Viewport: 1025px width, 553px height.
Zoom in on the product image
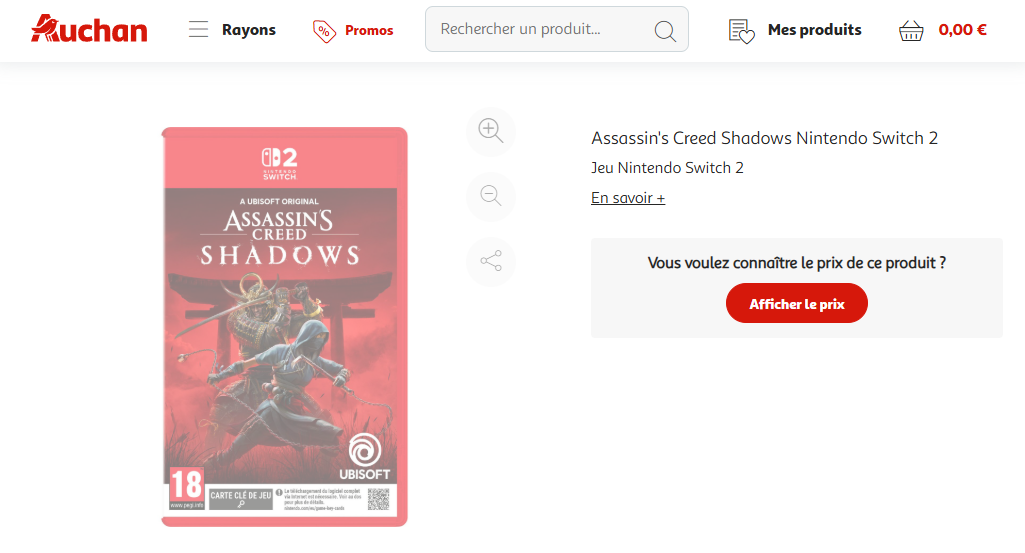tap(491, 131)
